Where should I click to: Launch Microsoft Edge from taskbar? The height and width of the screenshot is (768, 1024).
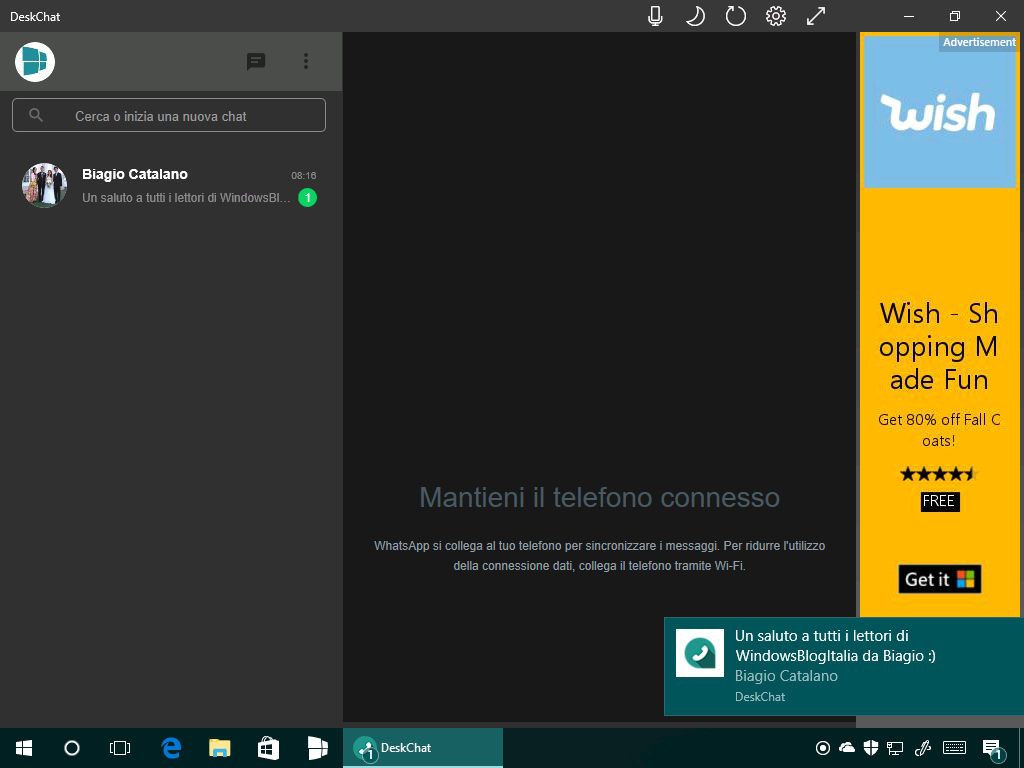point(171,748)
